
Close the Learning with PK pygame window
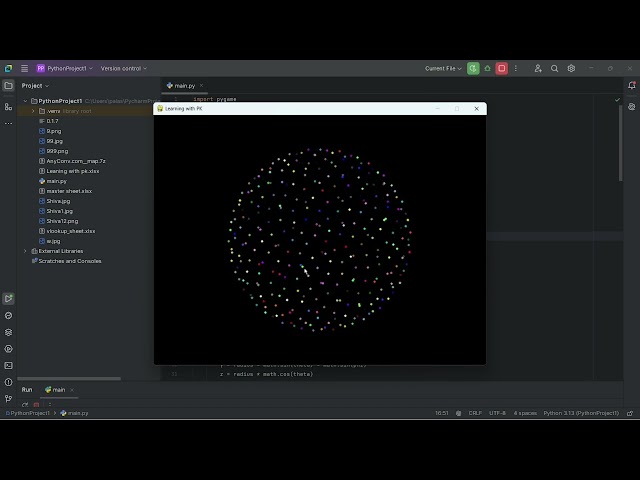click(476, 109)
